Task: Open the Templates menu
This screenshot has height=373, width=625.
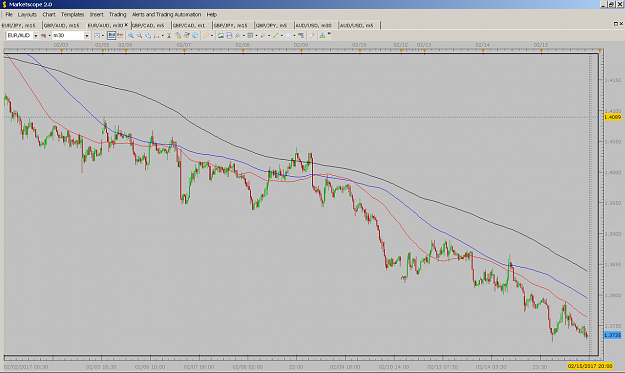Action: coord(72,14)
